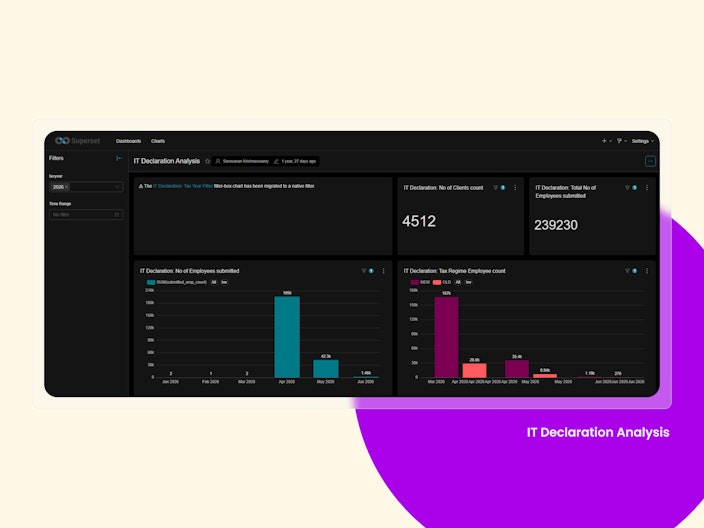704x528 pixels.
Task: Click legend Inv button in Tax Regime chart
Action: click(468, 282)
